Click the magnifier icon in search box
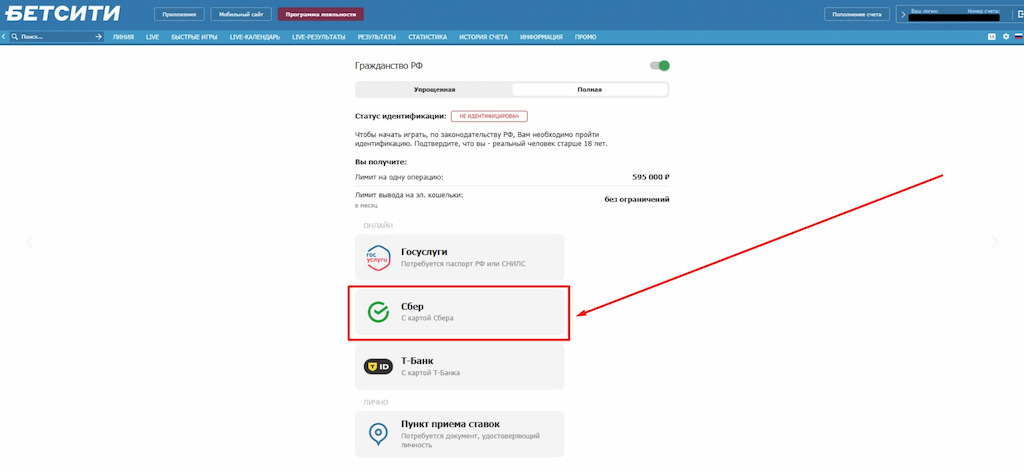This screenshot has height=472, width=1024. click(15, 37)
